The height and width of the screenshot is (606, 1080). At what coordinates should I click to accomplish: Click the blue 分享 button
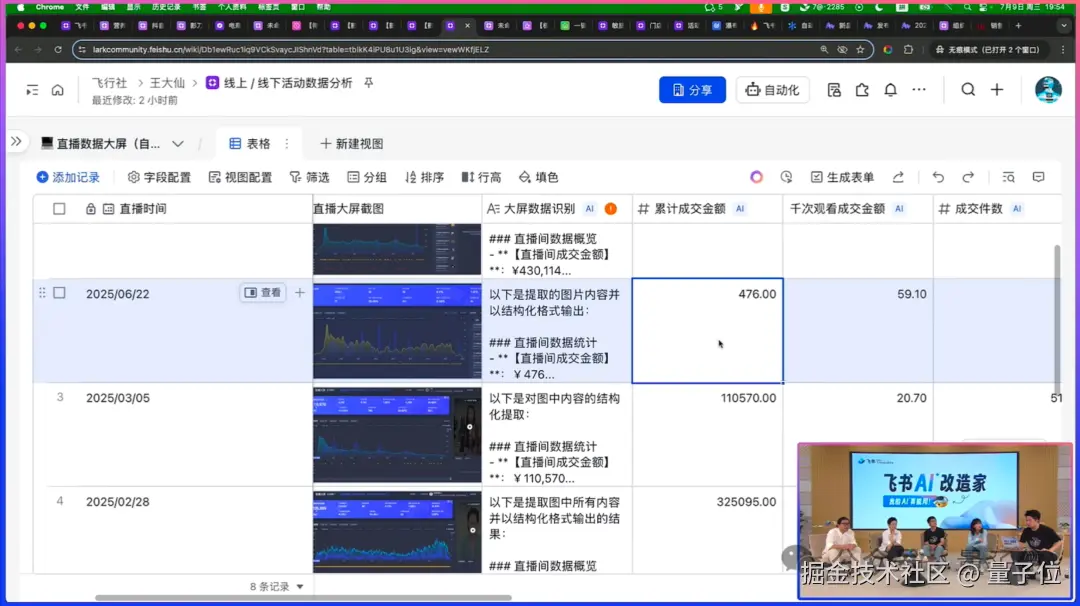point(692,90)
